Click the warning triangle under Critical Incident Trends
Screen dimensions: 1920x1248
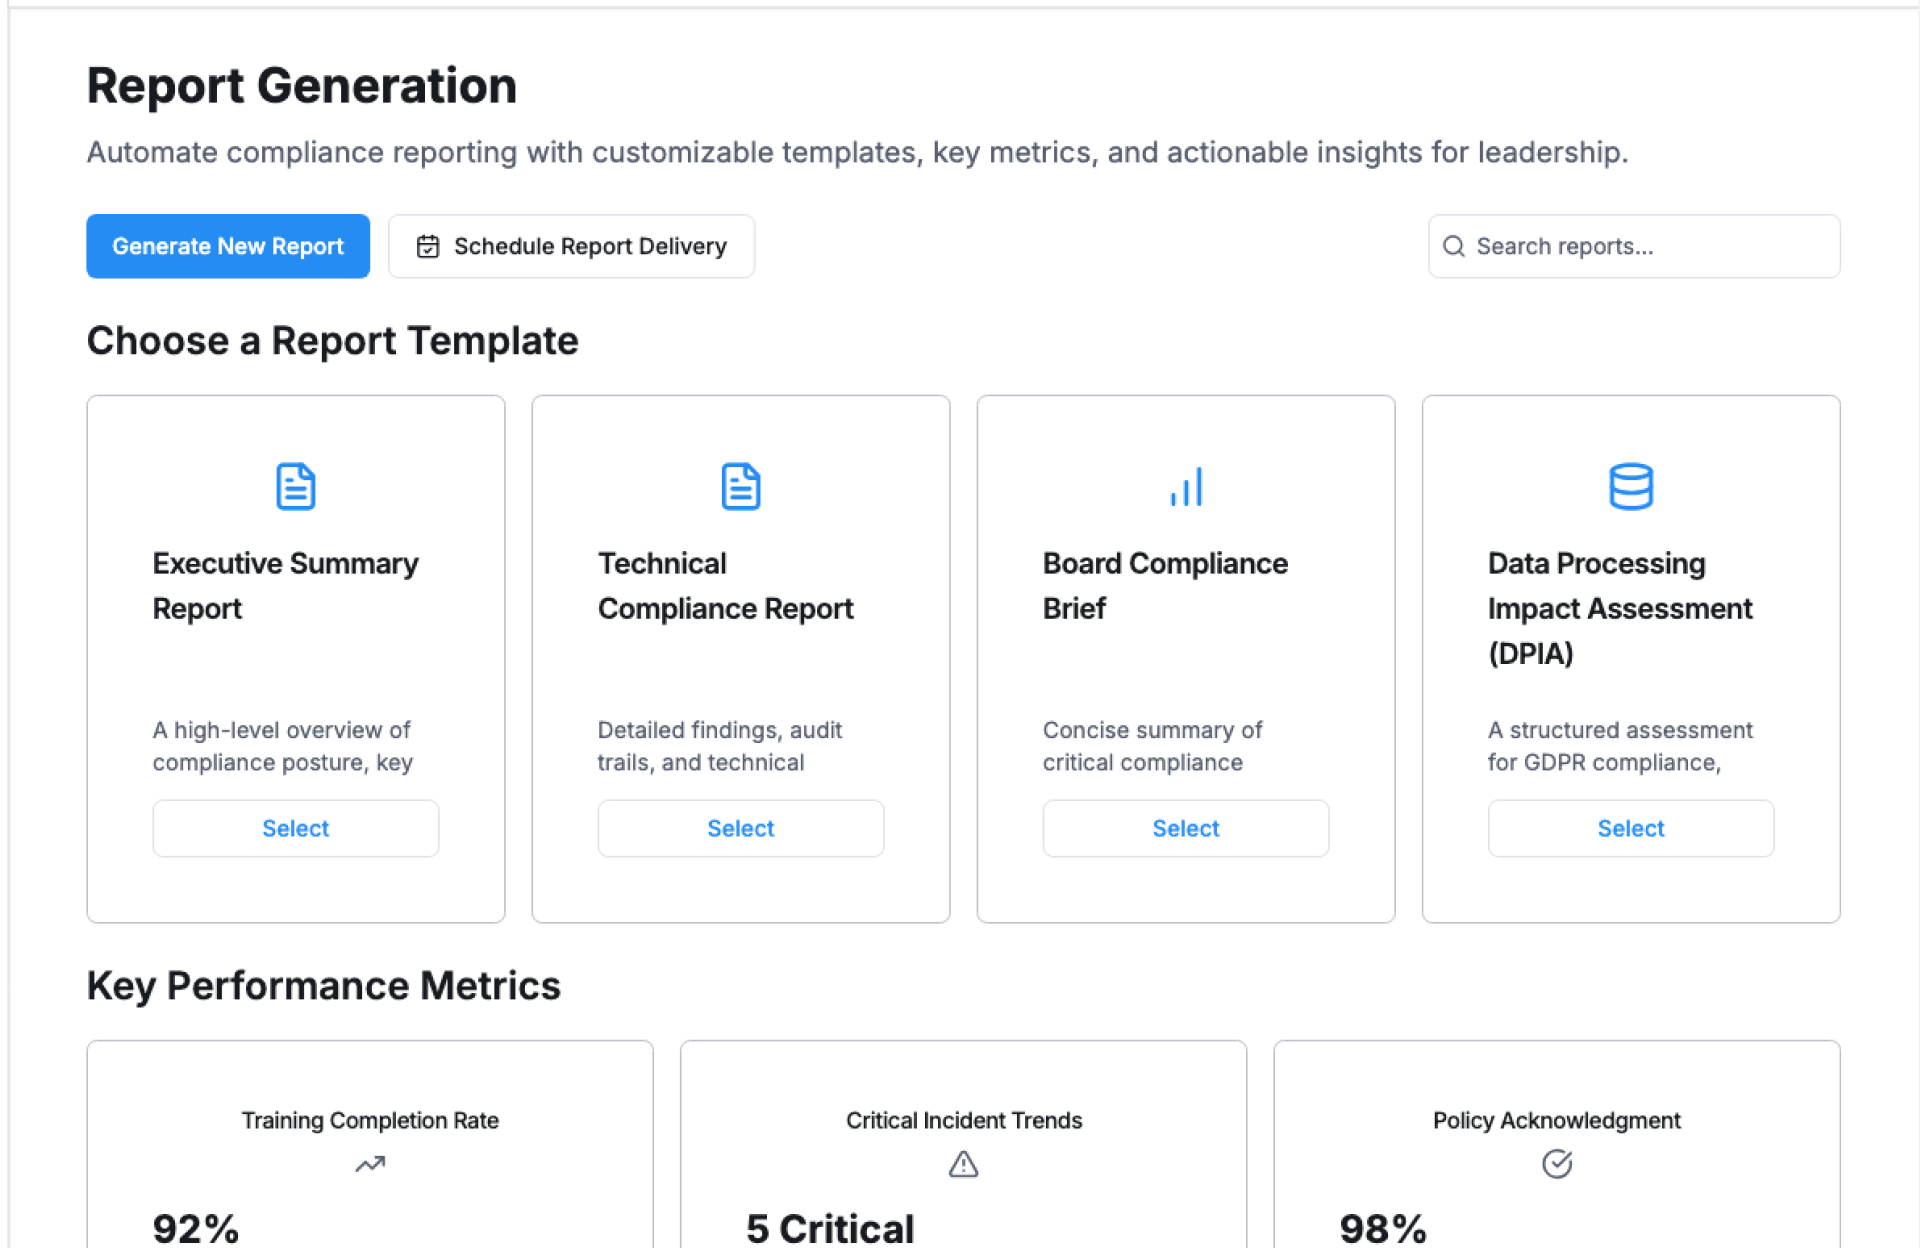(x=963, y=1164)
